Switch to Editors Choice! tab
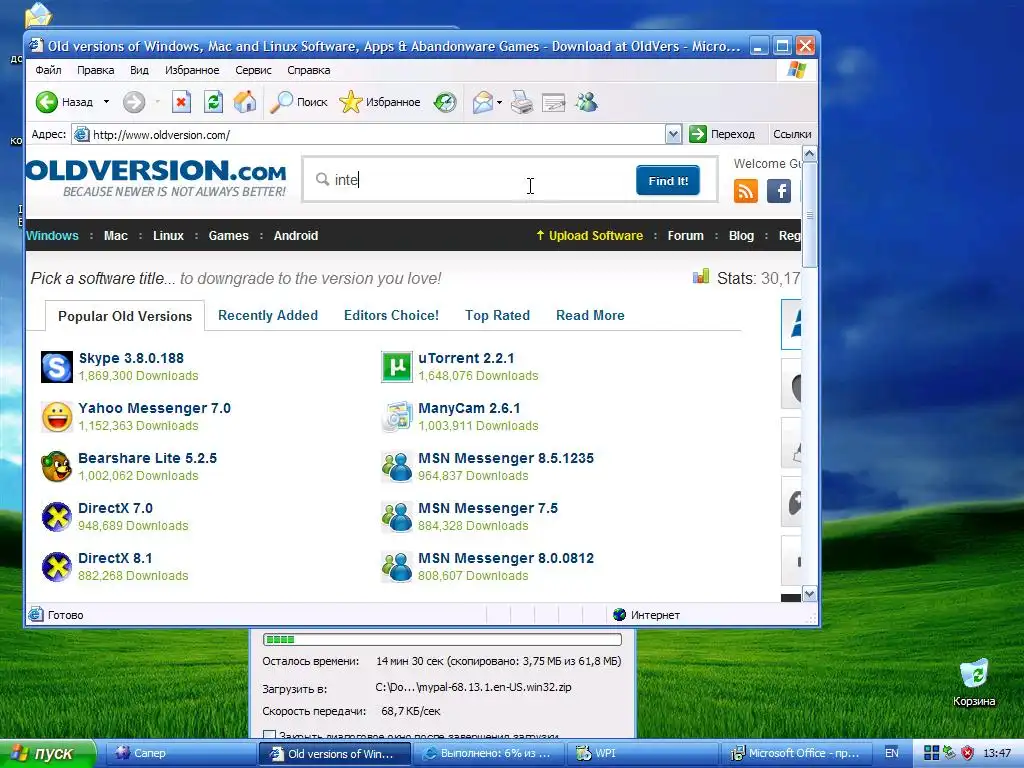 tap(391, 315)
